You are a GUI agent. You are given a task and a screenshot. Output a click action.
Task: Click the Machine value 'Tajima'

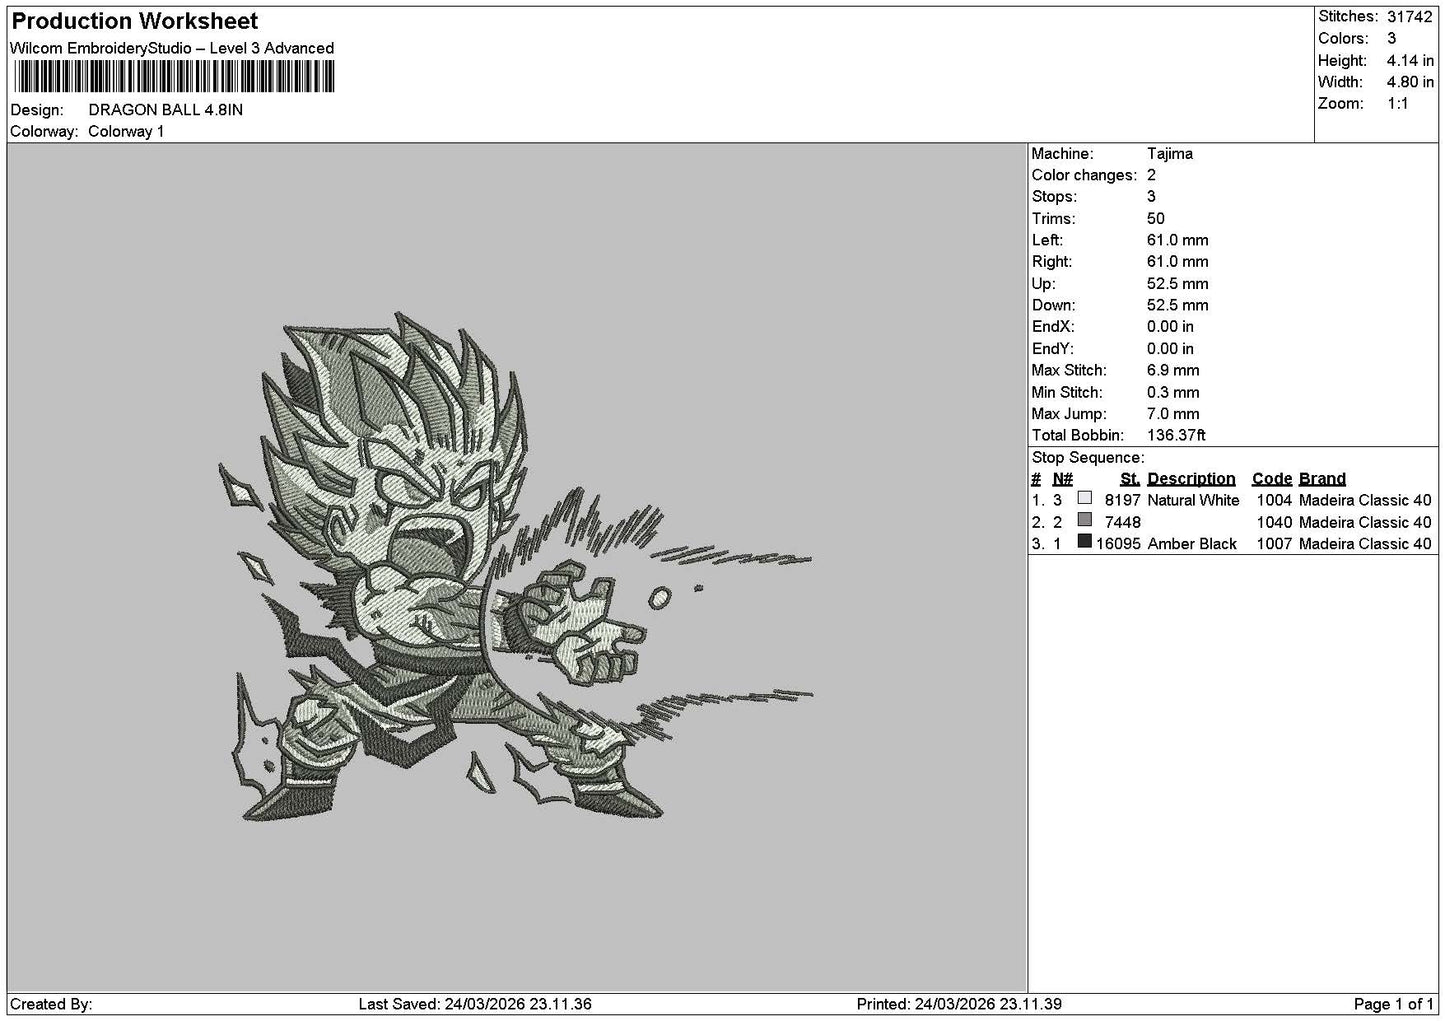(1170, 154)
